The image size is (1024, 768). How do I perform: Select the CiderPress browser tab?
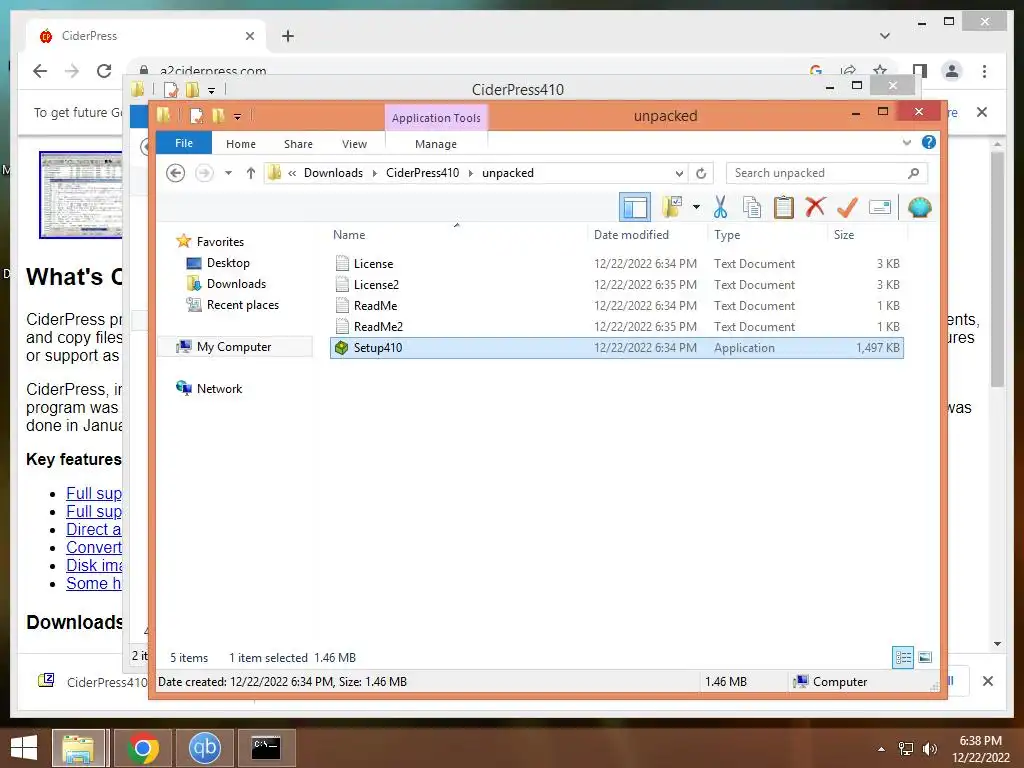coord(147,36)
